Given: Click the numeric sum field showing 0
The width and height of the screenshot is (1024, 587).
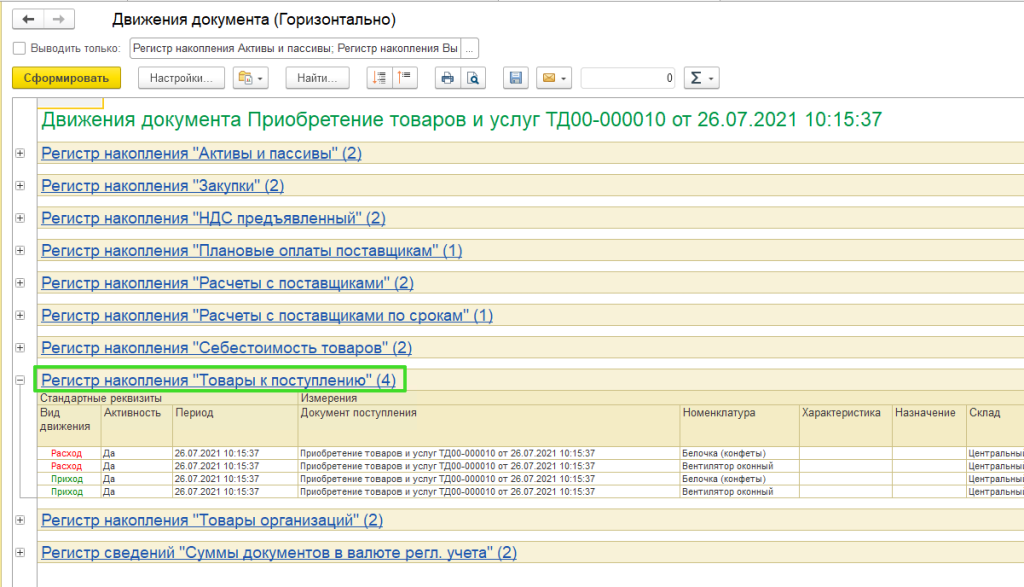Looking at the screenshot, I should (628, 77).
